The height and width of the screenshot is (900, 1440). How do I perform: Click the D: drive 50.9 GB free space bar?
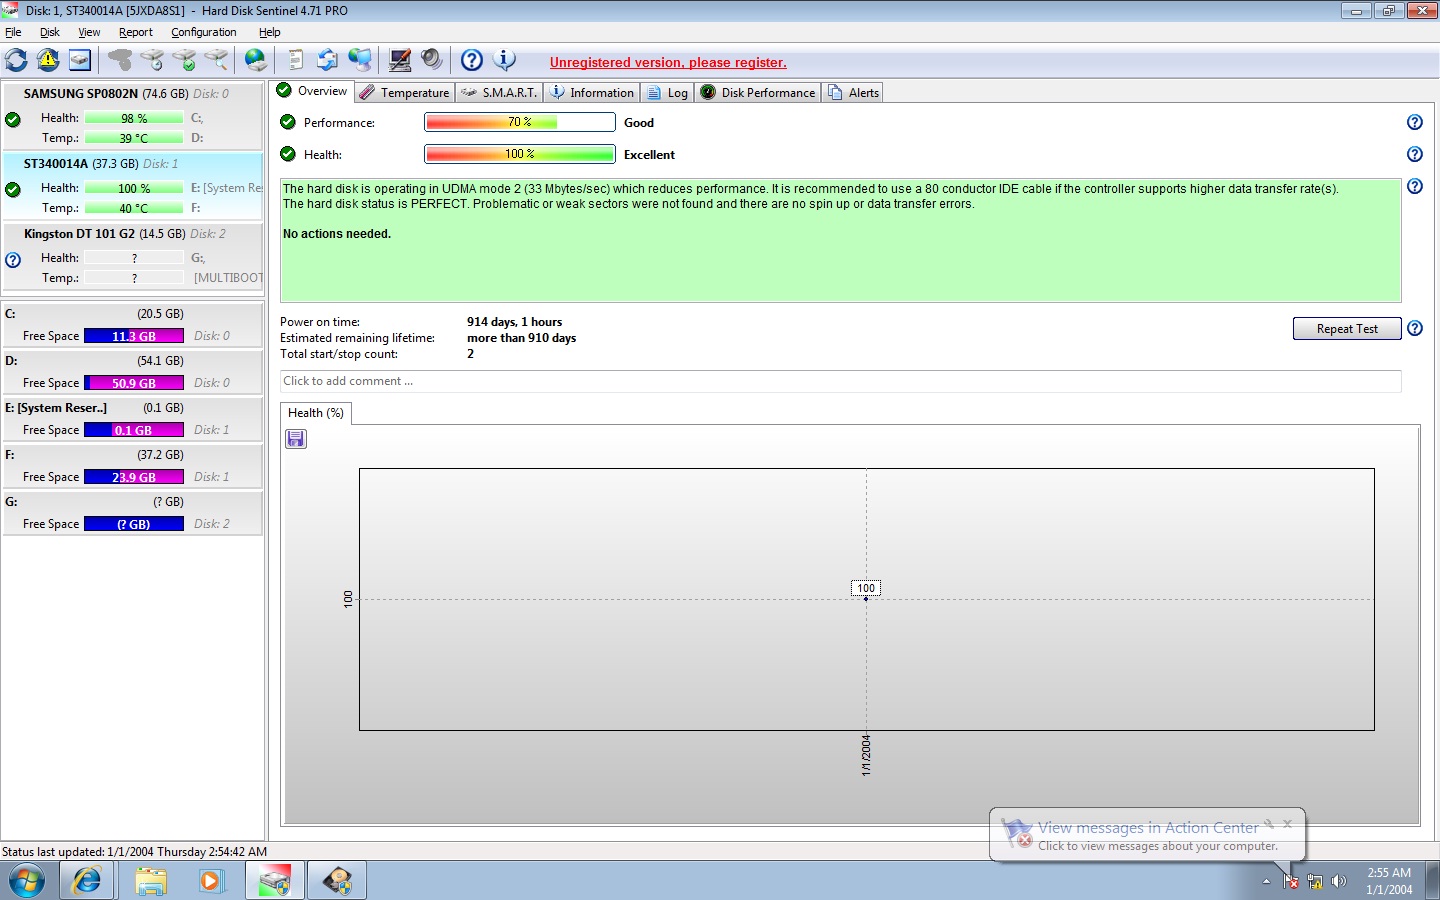tap(134, 383)
